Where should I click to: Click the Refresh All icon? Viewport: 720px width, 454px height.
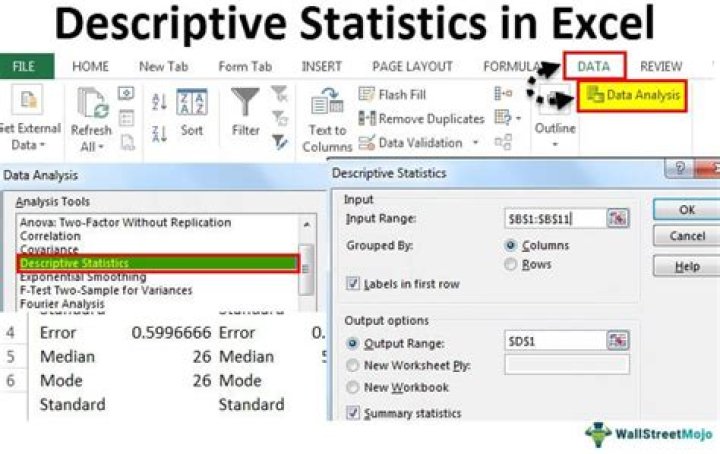coord(93,103)
